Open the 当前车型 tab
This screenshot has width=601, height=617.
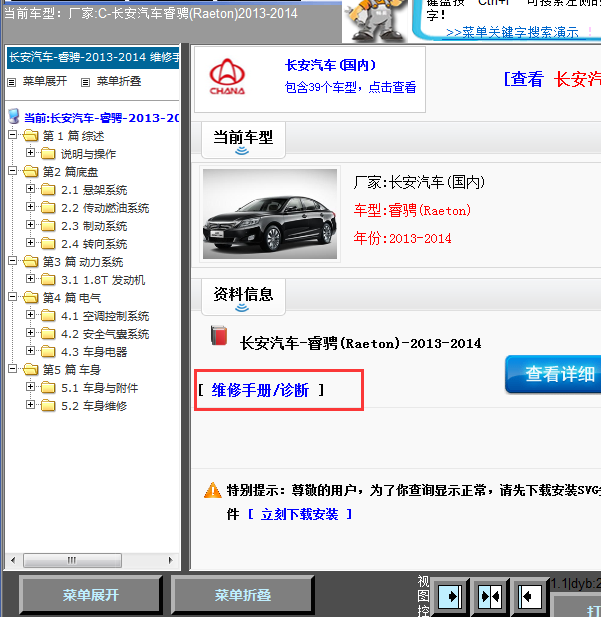(243, 140)
